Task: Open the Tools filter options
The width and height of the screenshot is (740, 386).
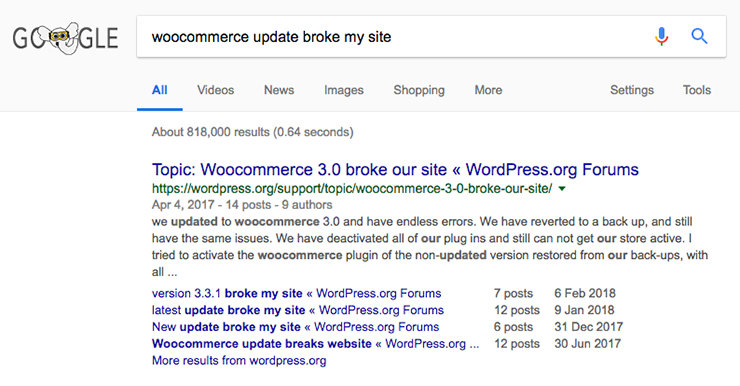Action: 697,90
